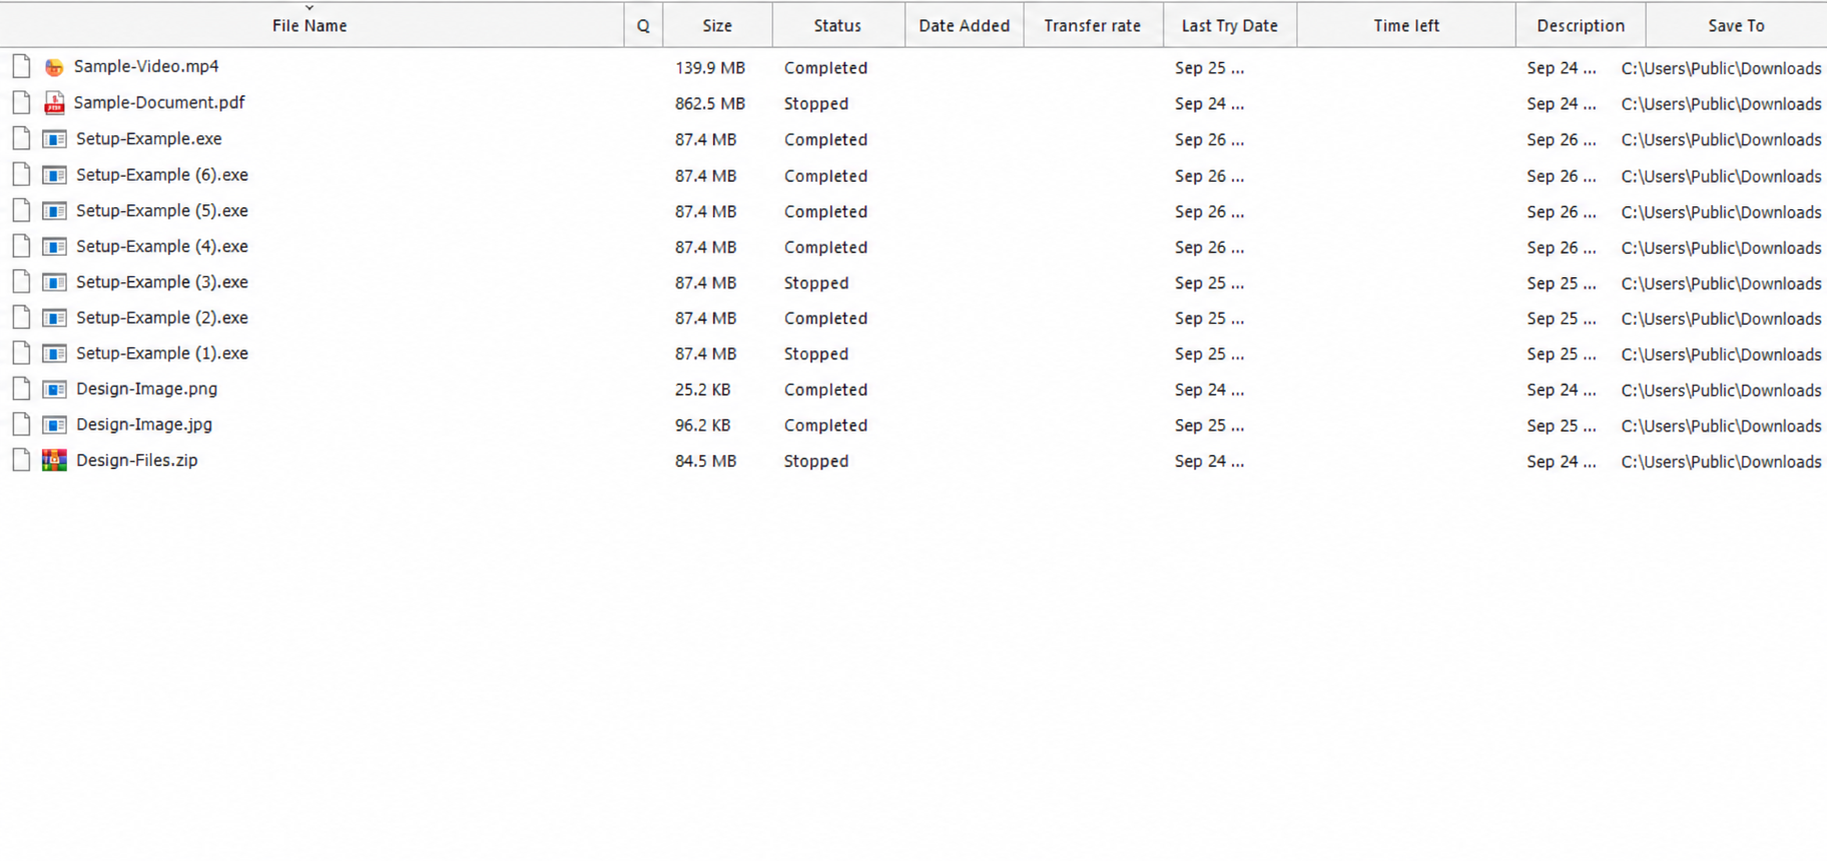Click the program icon beside Setup-Example (2).exe
The width and height of the screenshot is (1827, 861).
54,318
